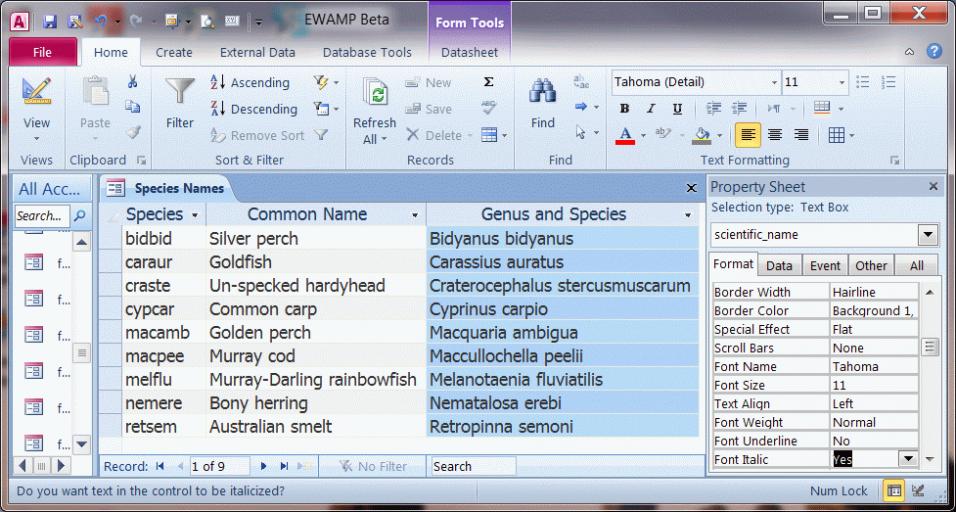Image resolution: width=956 pixels, height=512 pixels.
Task: Switch to Datasheet tab
Action: tap(469, 52)
